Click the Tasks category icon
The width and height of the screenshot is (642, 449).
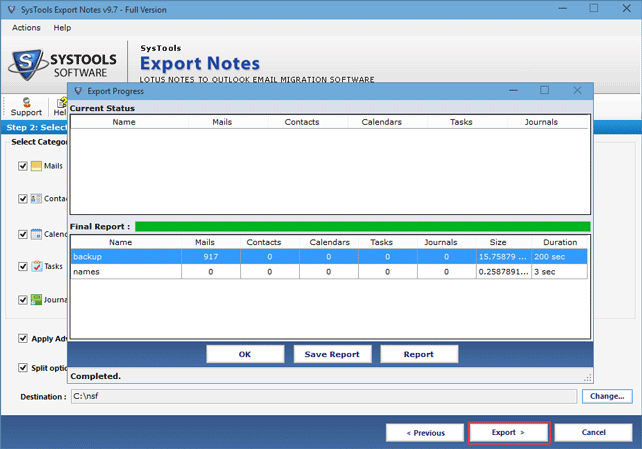(36, 267)
